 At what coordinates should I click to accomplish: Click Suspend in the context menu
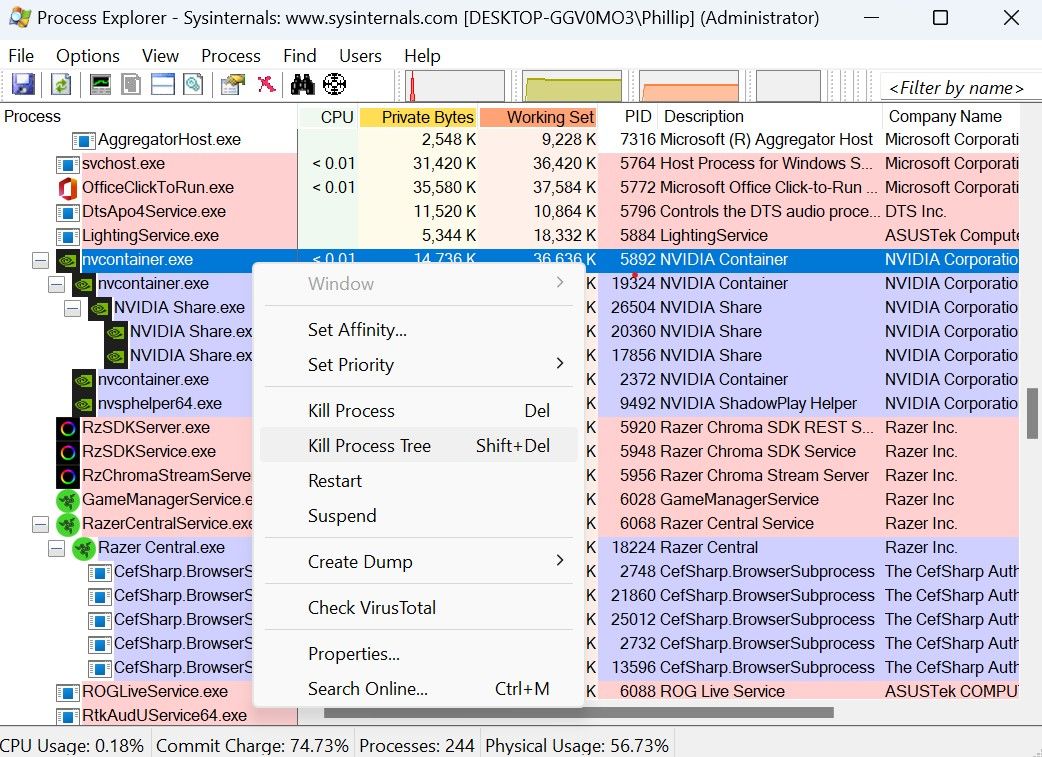340,516
